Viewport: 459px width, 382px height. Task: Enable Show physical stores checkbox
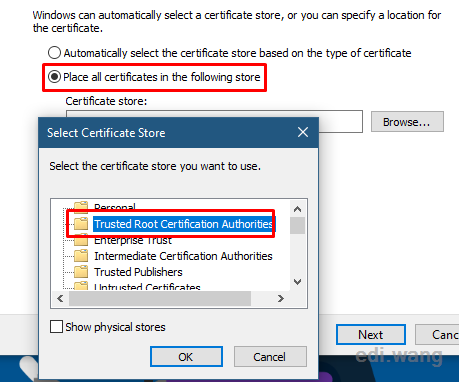click(x=56, y=327)
